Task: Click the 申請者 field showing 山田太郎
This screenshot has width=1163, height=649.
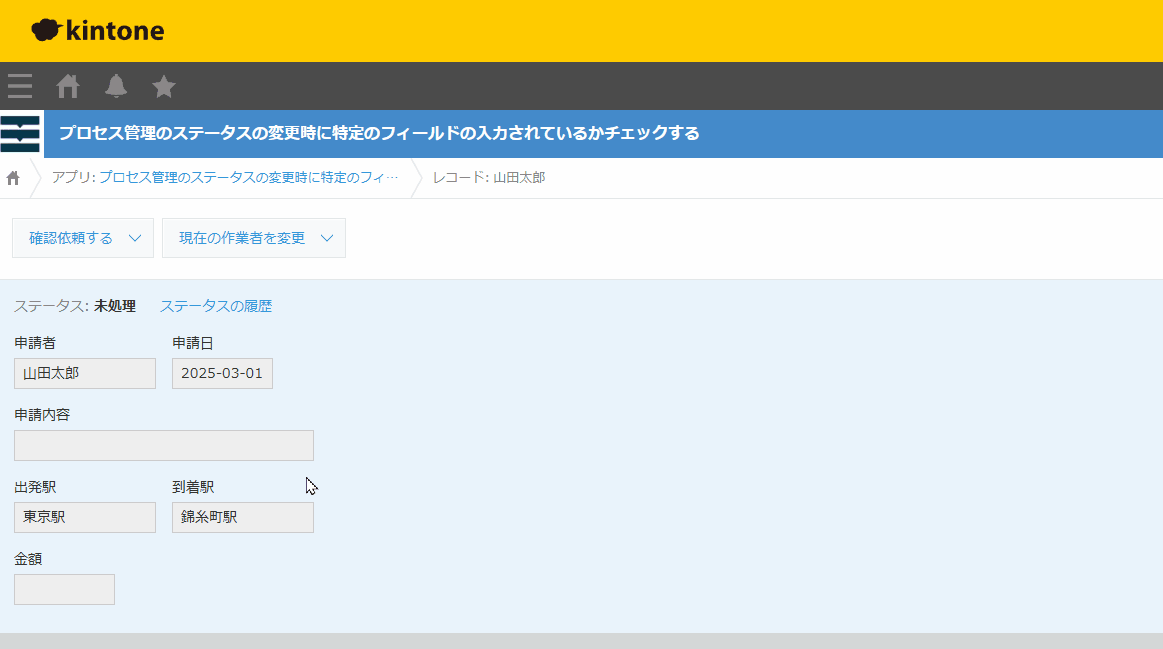Action: (85, 373)
